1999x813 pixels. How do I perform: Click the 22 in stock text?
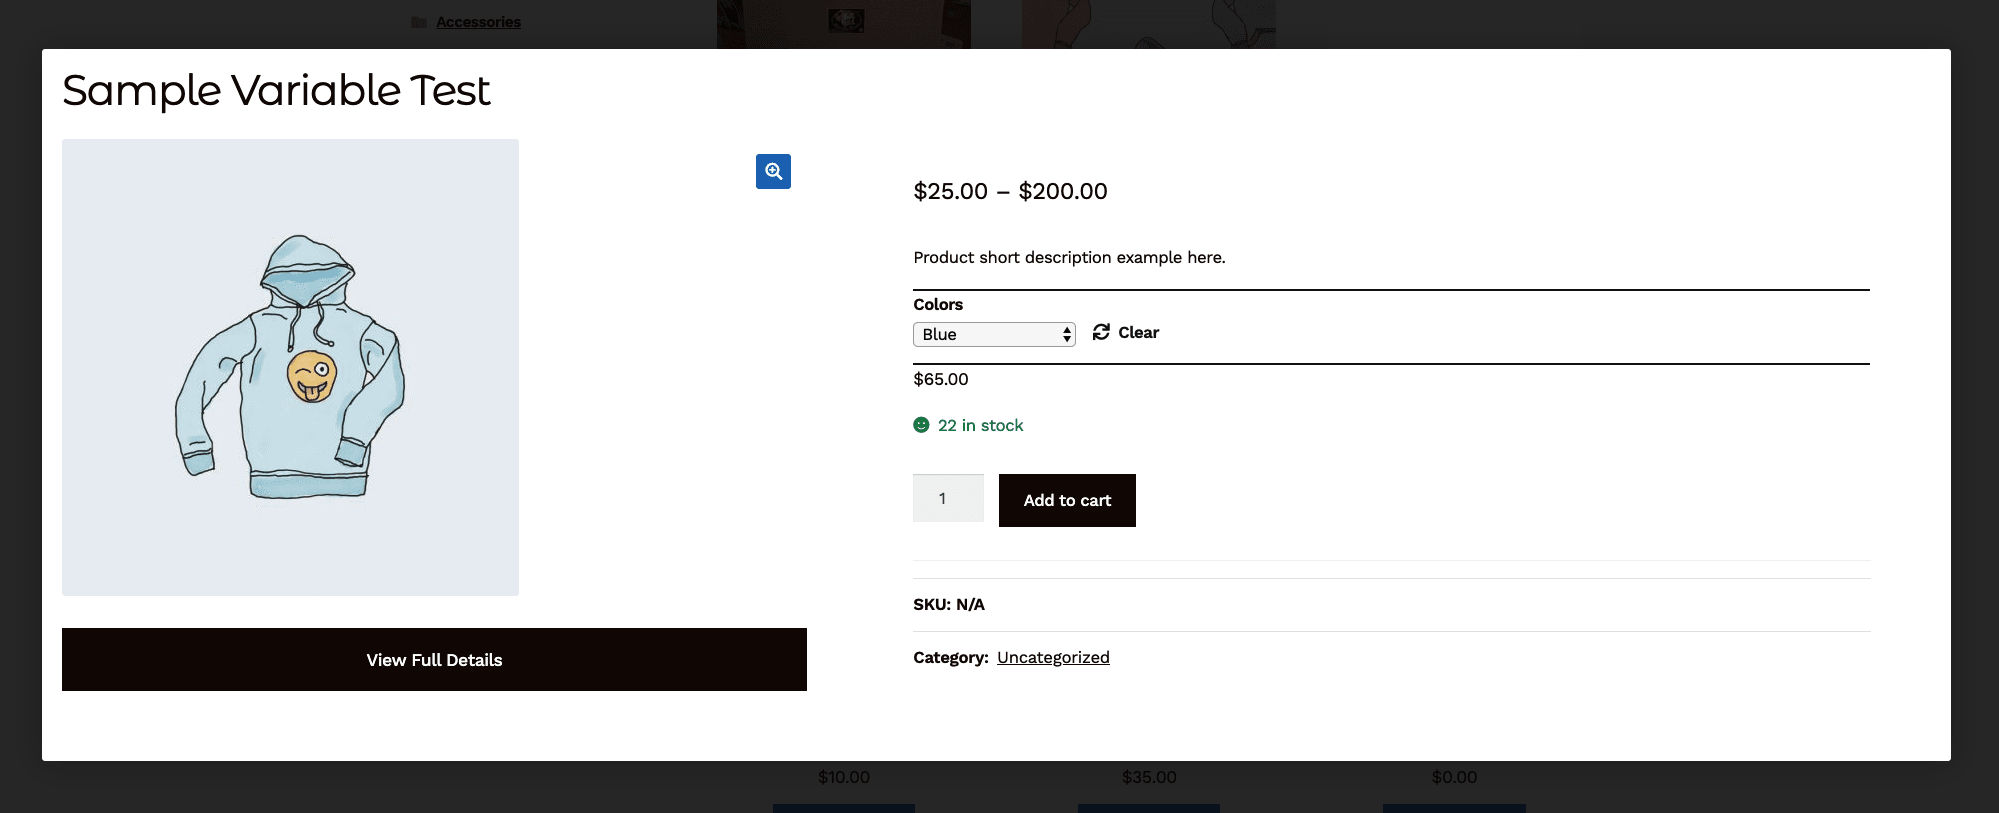coord(980,424)
